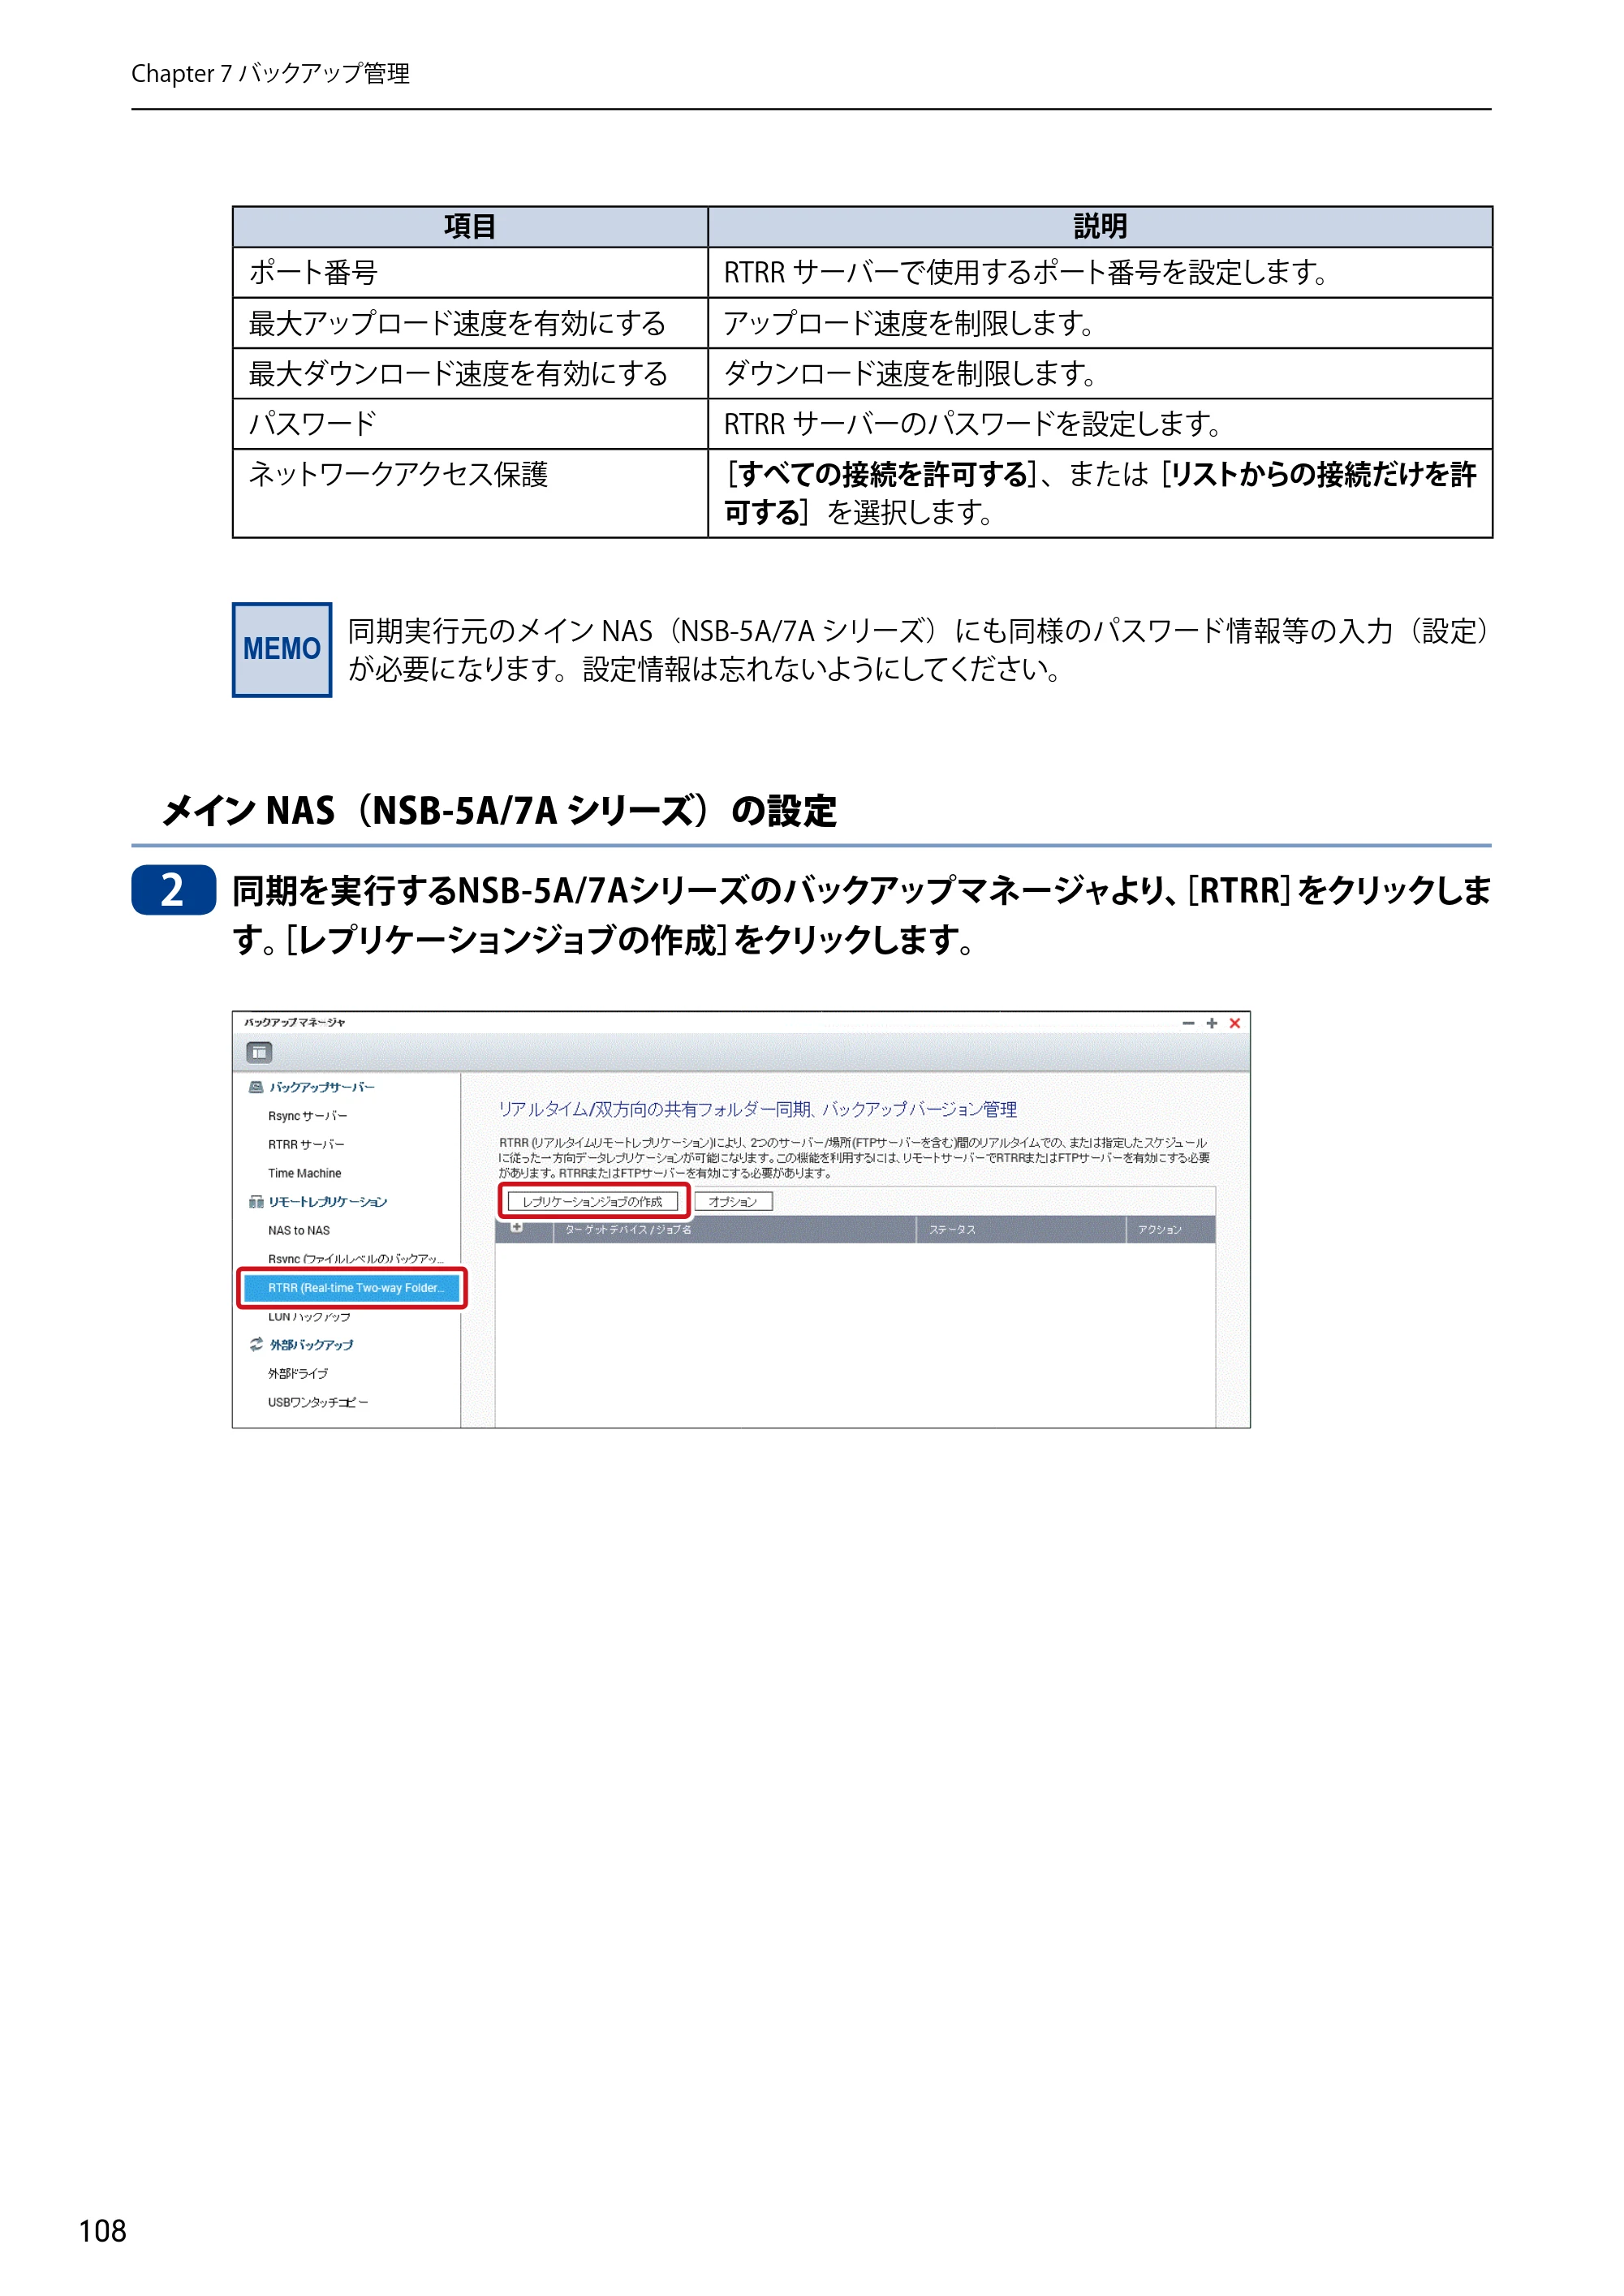Select NAS to NAS in the sidebar
The height and width of the screenshot is (2296, 1624).
coord(298,1231)
